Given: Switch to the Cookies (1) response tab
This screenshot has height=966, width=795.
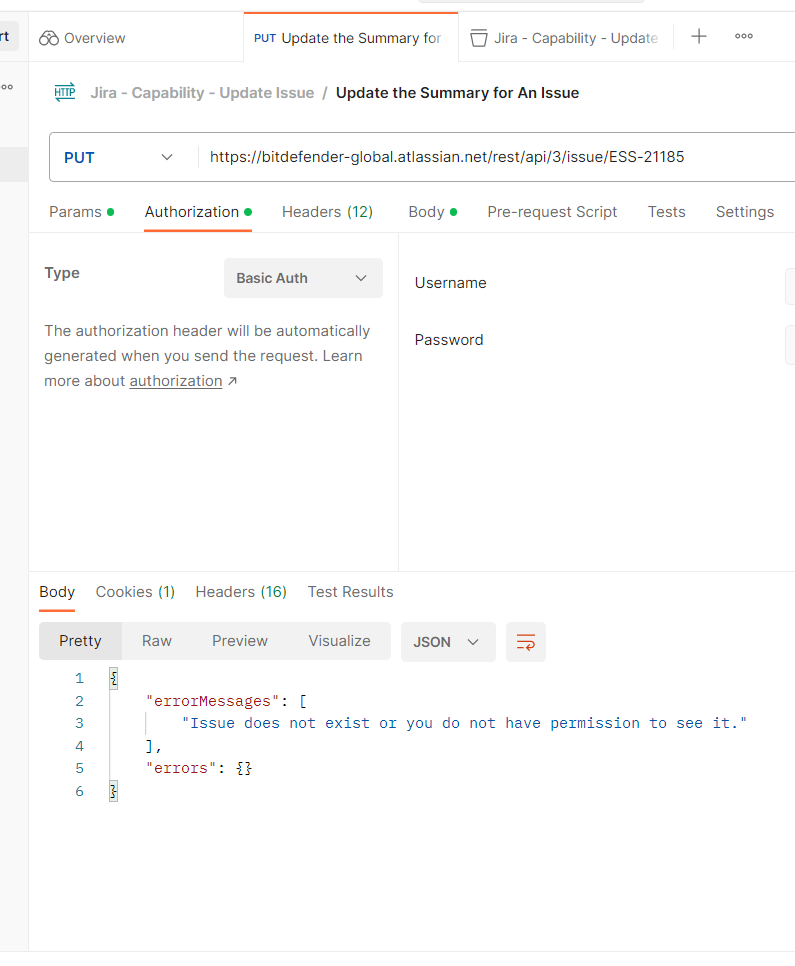Looking at the screenshot, I should click(135, 592).
